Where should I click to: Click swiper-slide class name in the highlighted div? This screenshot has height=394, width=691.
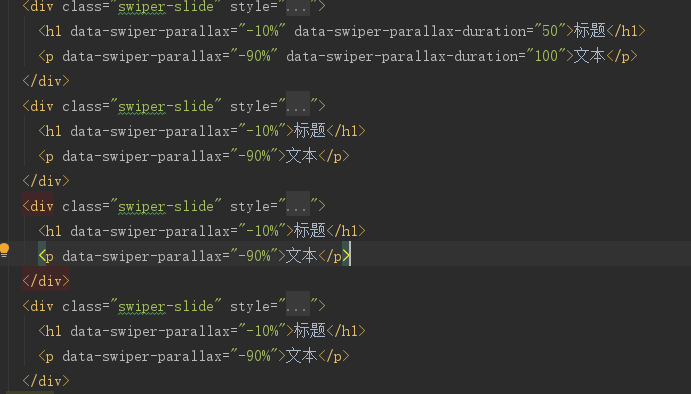pyautogui.click(x=166, y=206)
